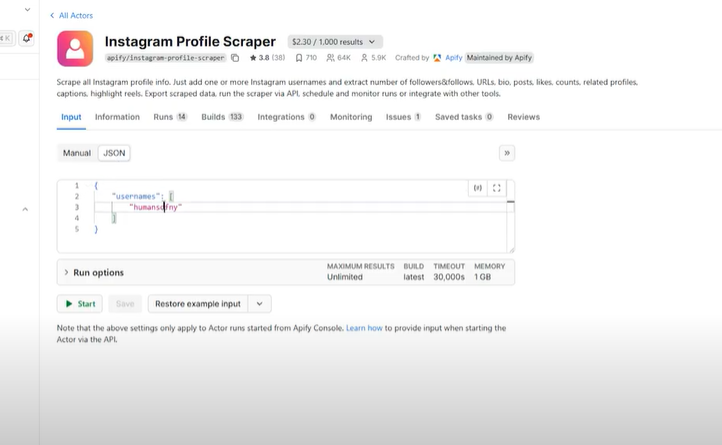
Task: Expand the Run options section
Action: 95,272
